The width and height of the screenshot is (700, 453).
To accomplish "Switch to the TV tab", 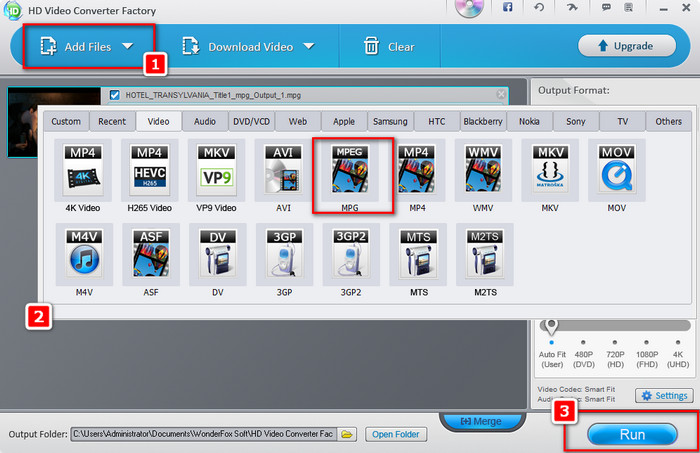I will coord(622,121).
